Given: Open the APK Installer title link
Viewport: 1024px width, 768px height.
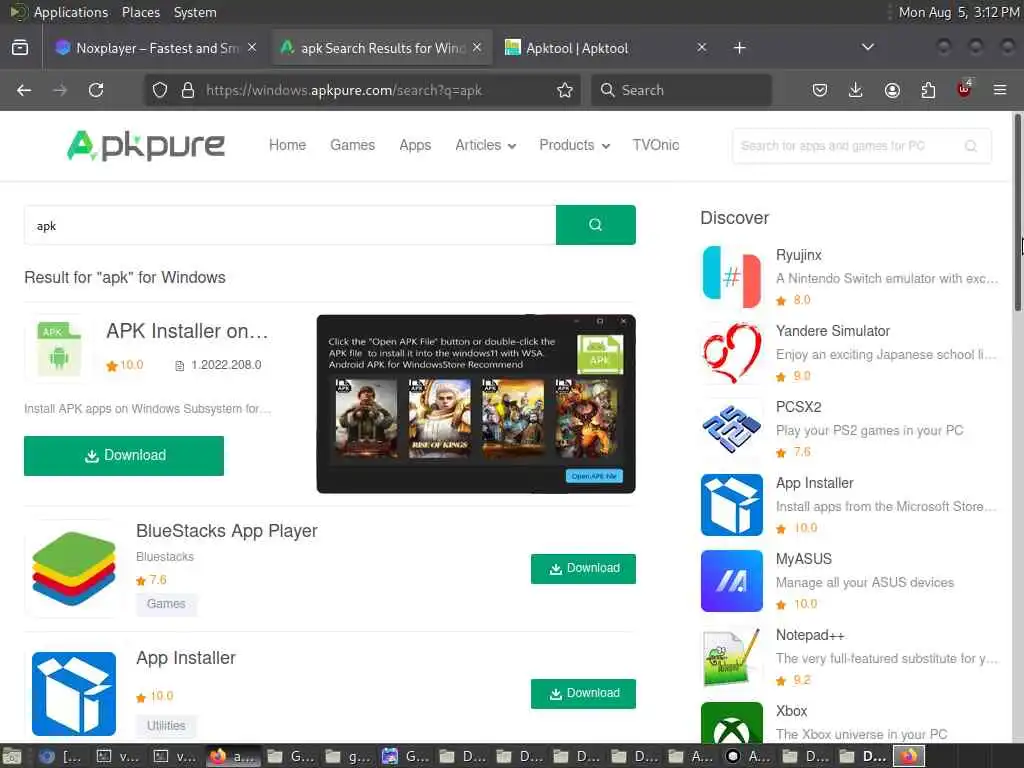Looking at the screenshot, I should [x=187, y=331].
